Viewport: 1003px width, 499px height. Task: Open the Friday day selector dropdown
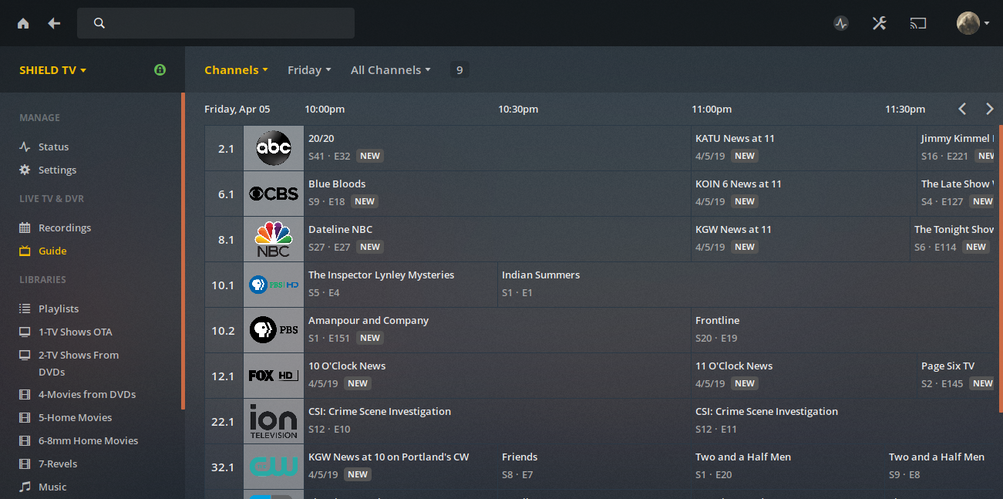coord(309,70)
